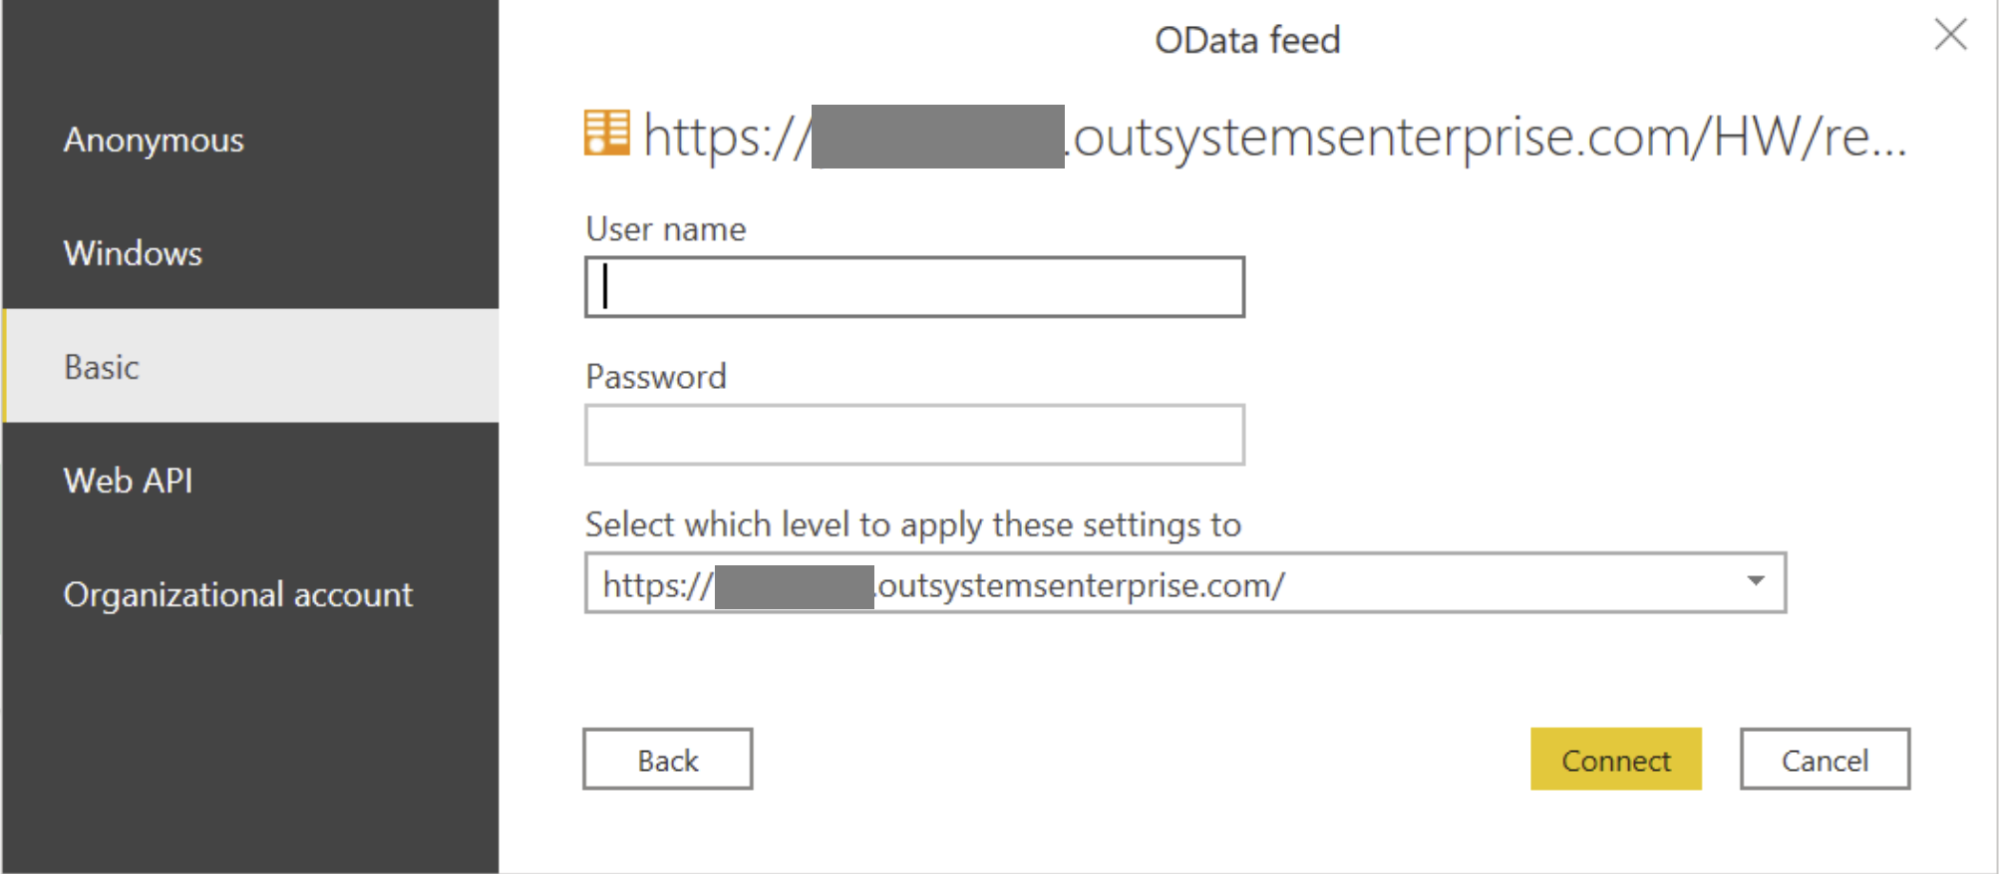
Task: Open the Web API authentication tab
Action: pos(128,481)
